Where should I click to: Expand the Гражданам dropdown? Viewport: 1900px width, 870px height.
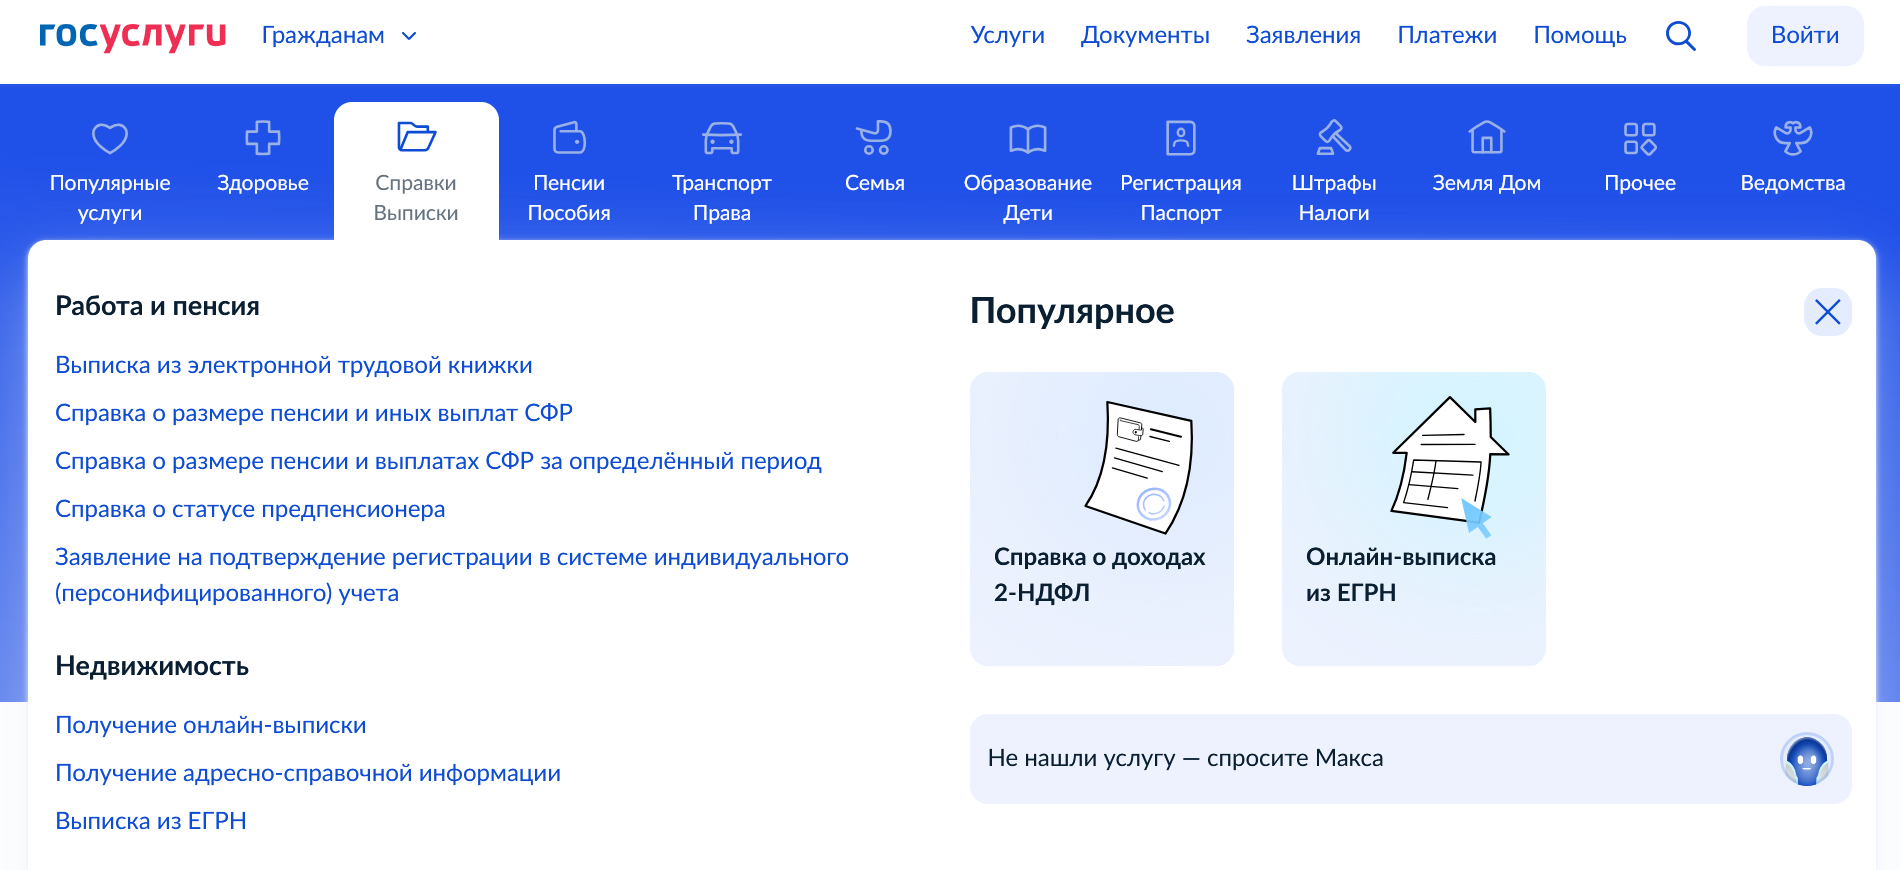tap(338, 36)
